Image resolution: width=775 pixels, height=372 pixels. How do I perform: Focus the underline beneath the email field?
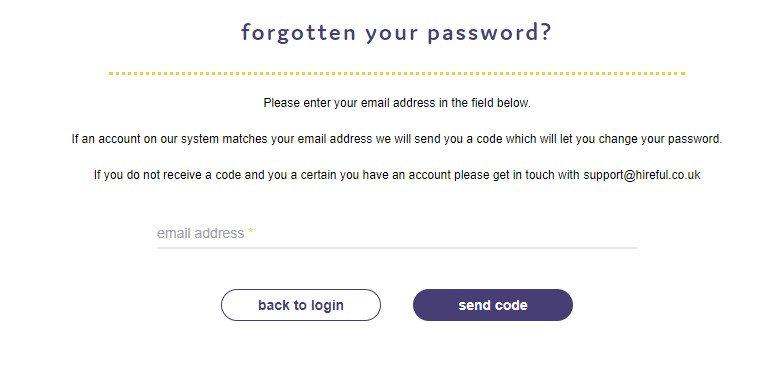pos(396,248)
